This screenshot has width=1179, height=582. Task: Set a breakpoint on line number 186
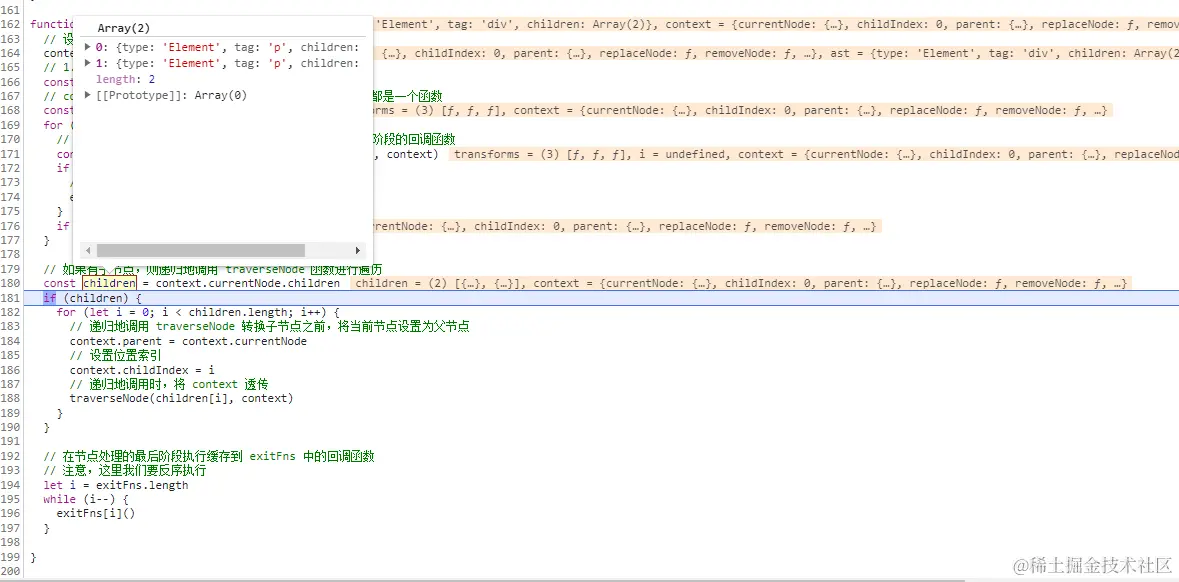[11, 370]
